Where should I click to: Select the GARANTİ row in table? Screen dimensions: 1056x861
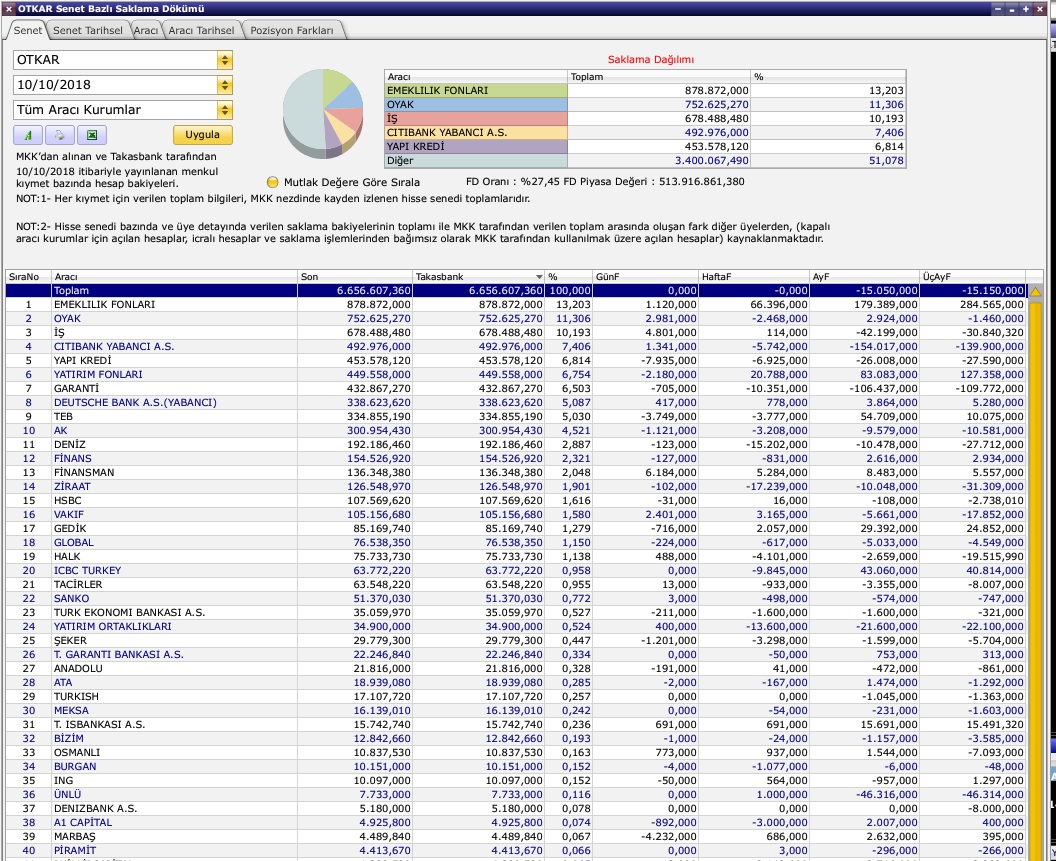(515, 389)
